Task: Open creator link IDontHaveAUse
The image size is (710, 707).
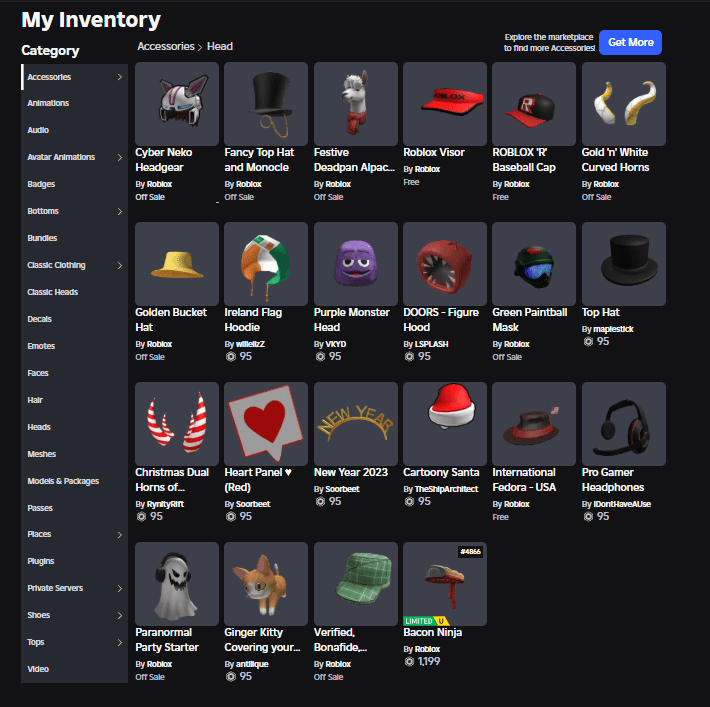Action: (622, 504)
